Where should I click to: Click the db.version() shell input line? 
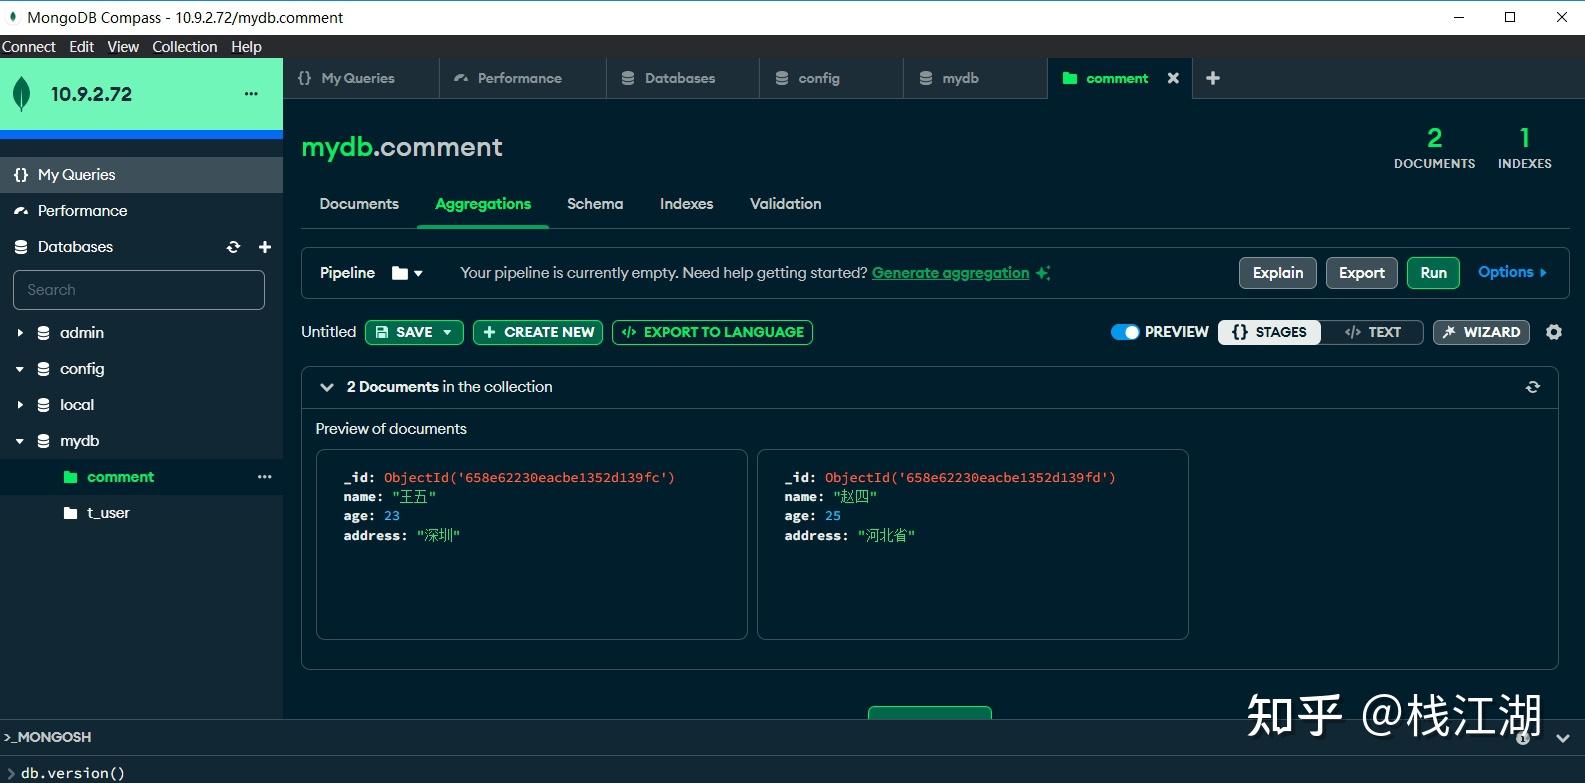73,773
